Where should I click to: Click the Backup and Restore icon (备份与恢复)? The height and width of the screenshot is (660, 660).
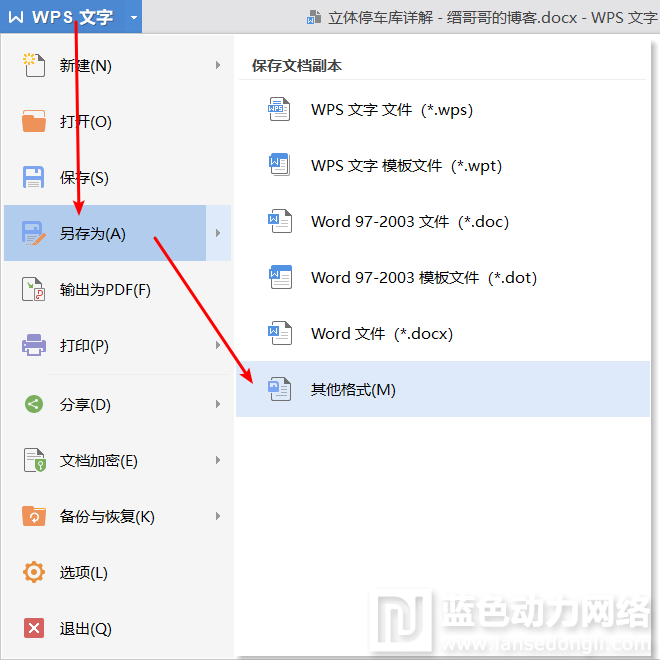coord(34,517)
